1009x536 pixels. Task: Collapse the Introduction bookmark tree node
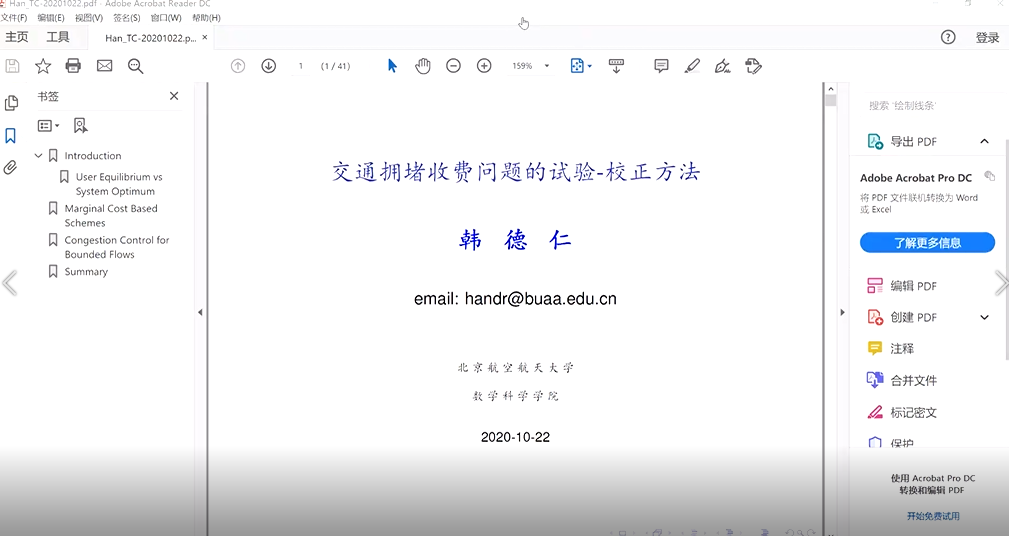(x=38, y=156)
